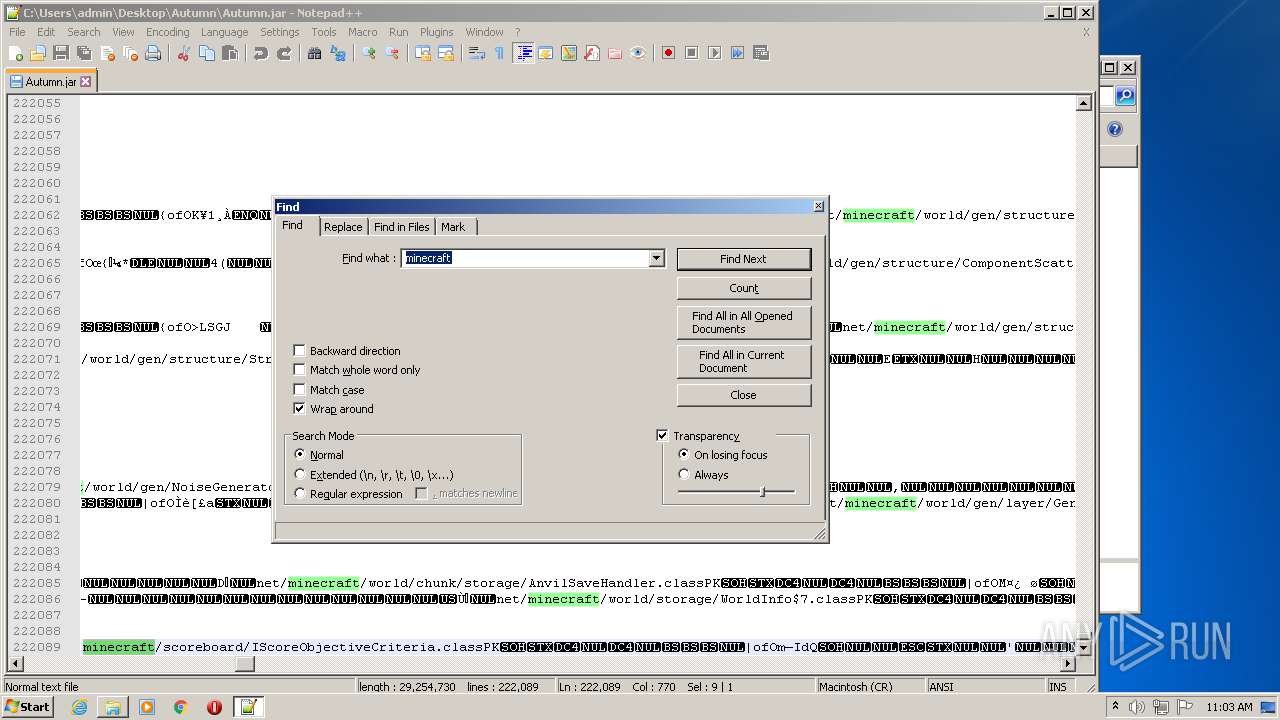Start macro recording with red circle icon
This screenshot has width=1280, height=720.
click(669, 53)
